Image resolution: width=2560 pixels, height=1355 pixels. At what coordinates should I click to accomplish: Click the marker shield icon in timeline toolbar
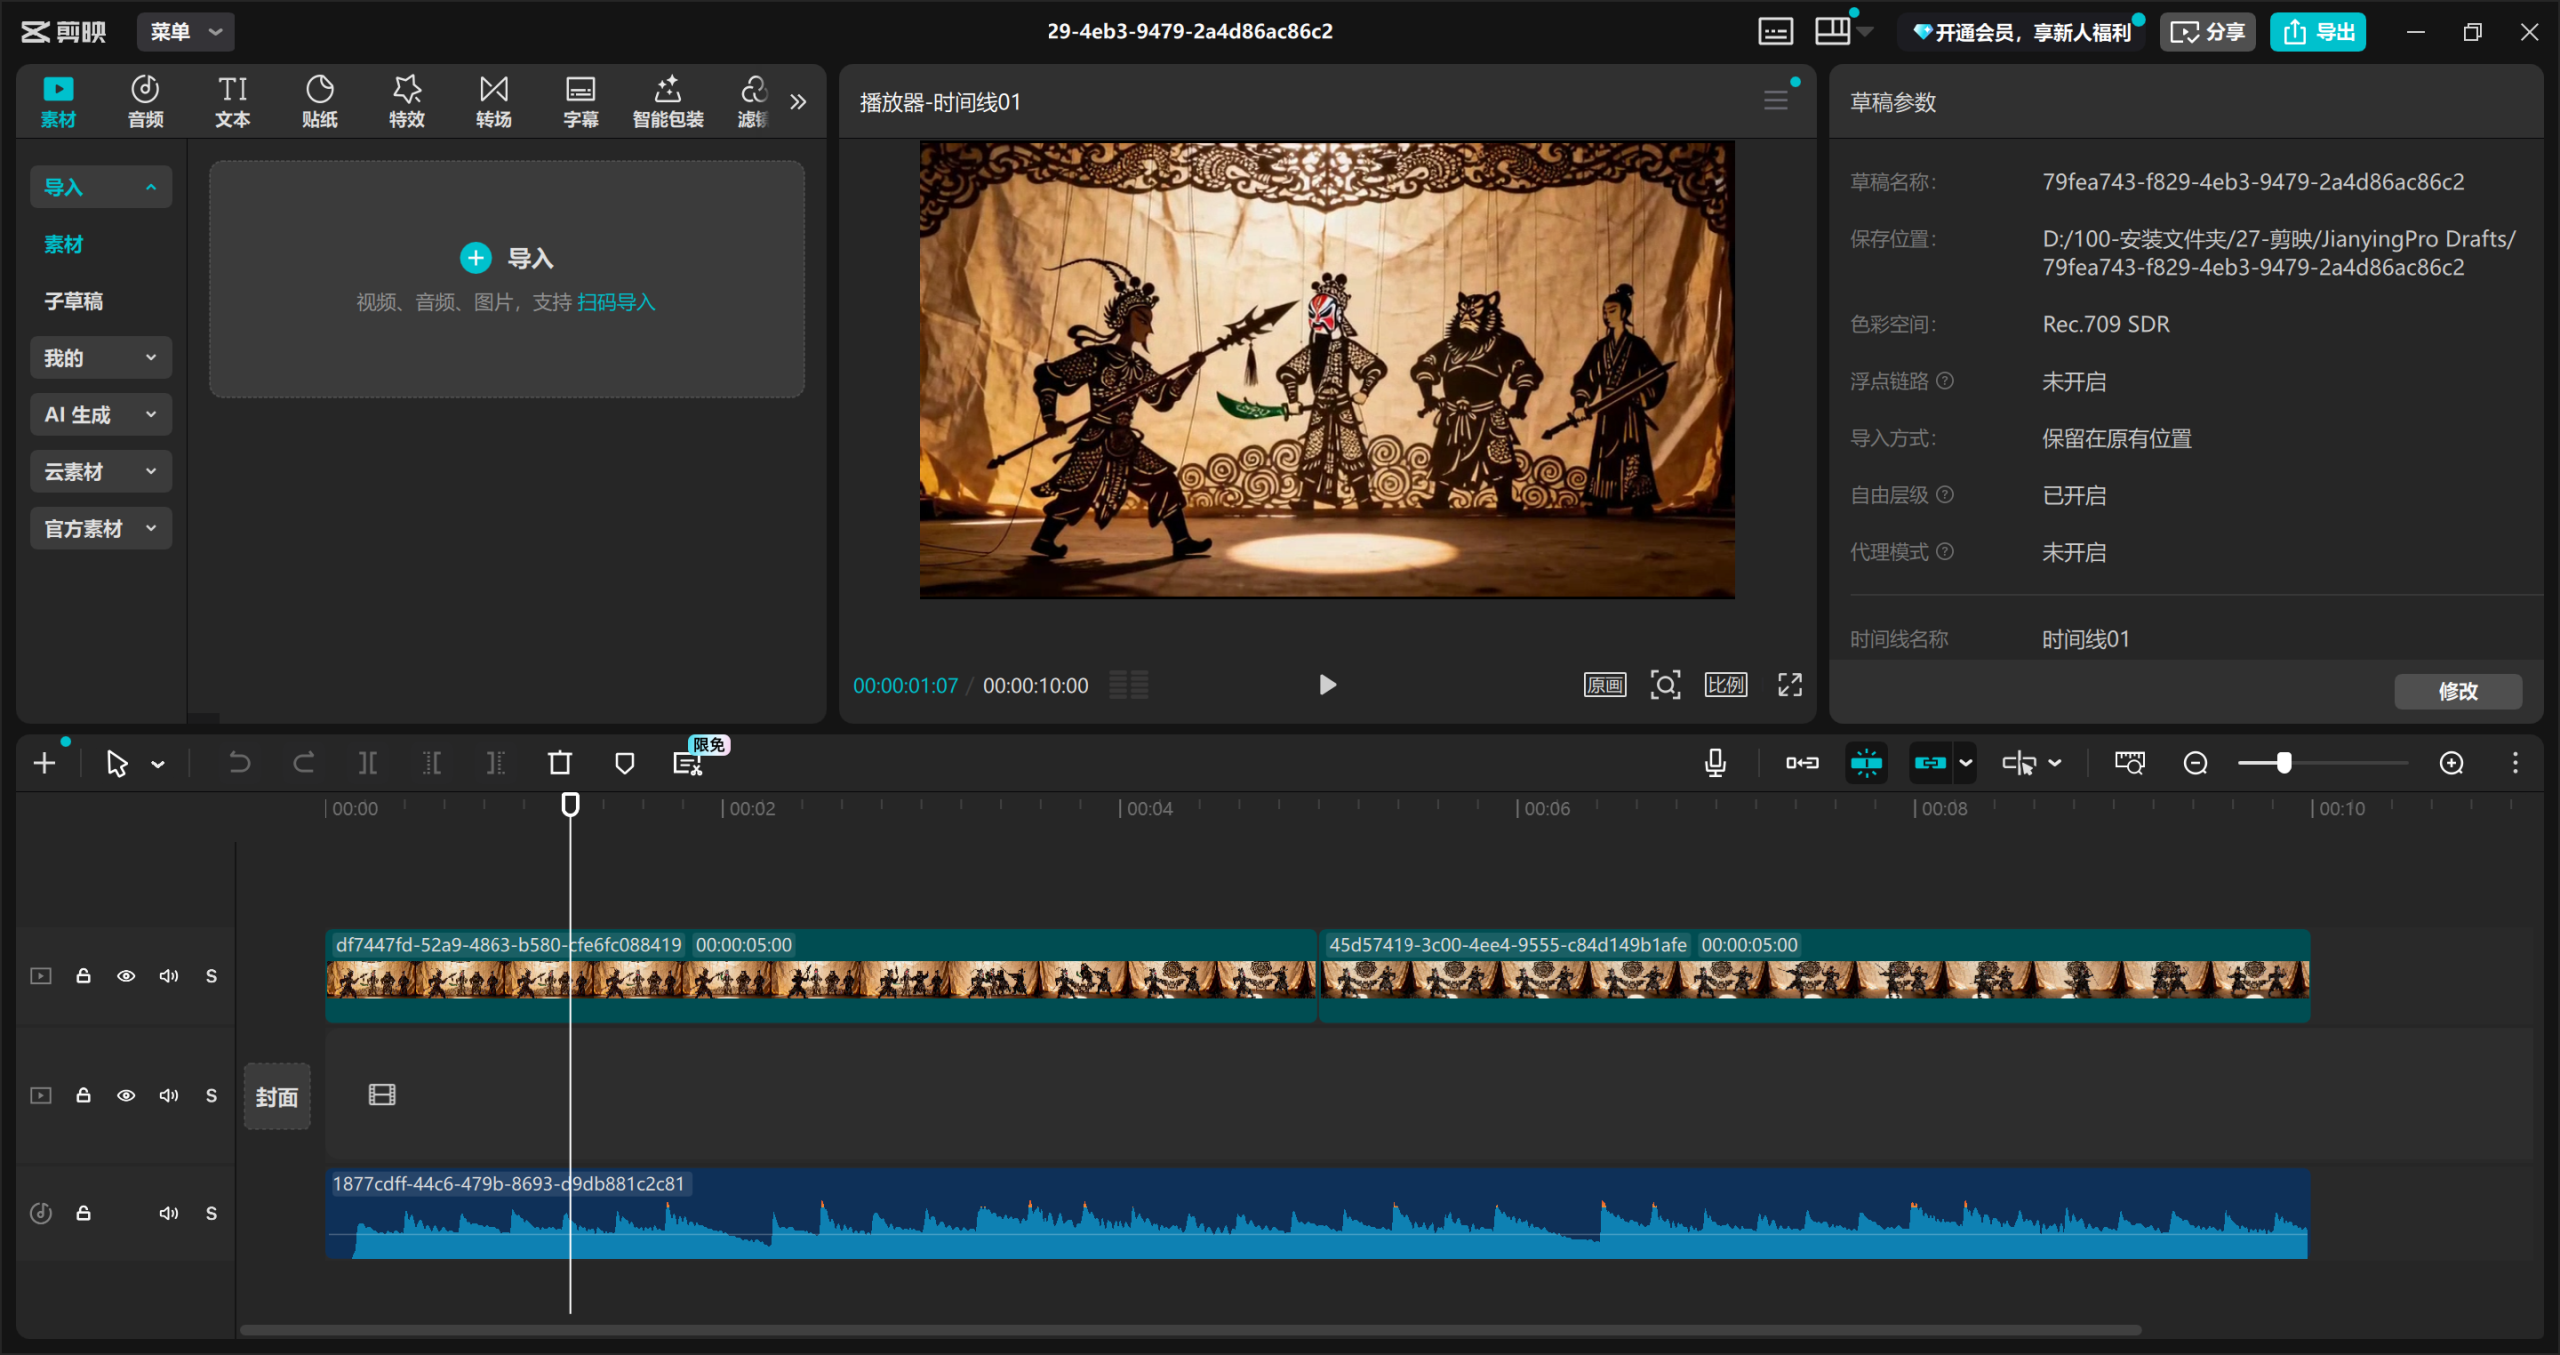click(624, 763)
